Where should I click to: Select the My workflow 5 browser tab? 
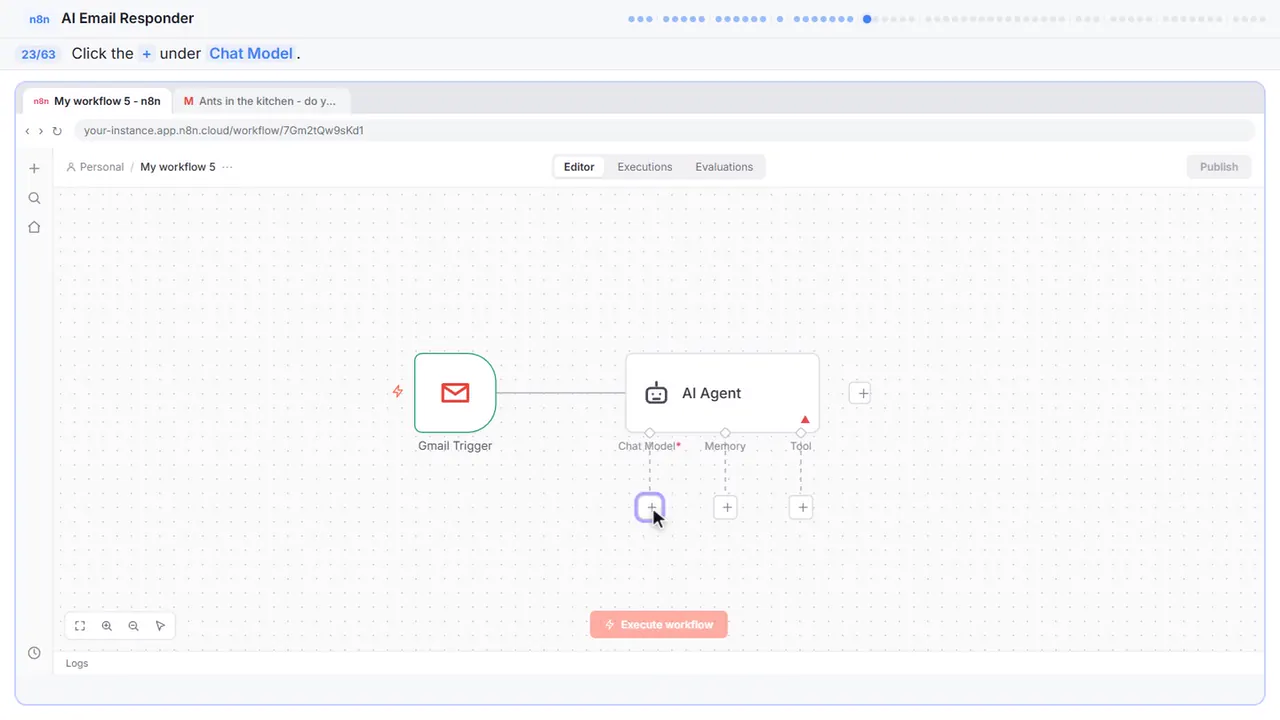coord(97,101)
